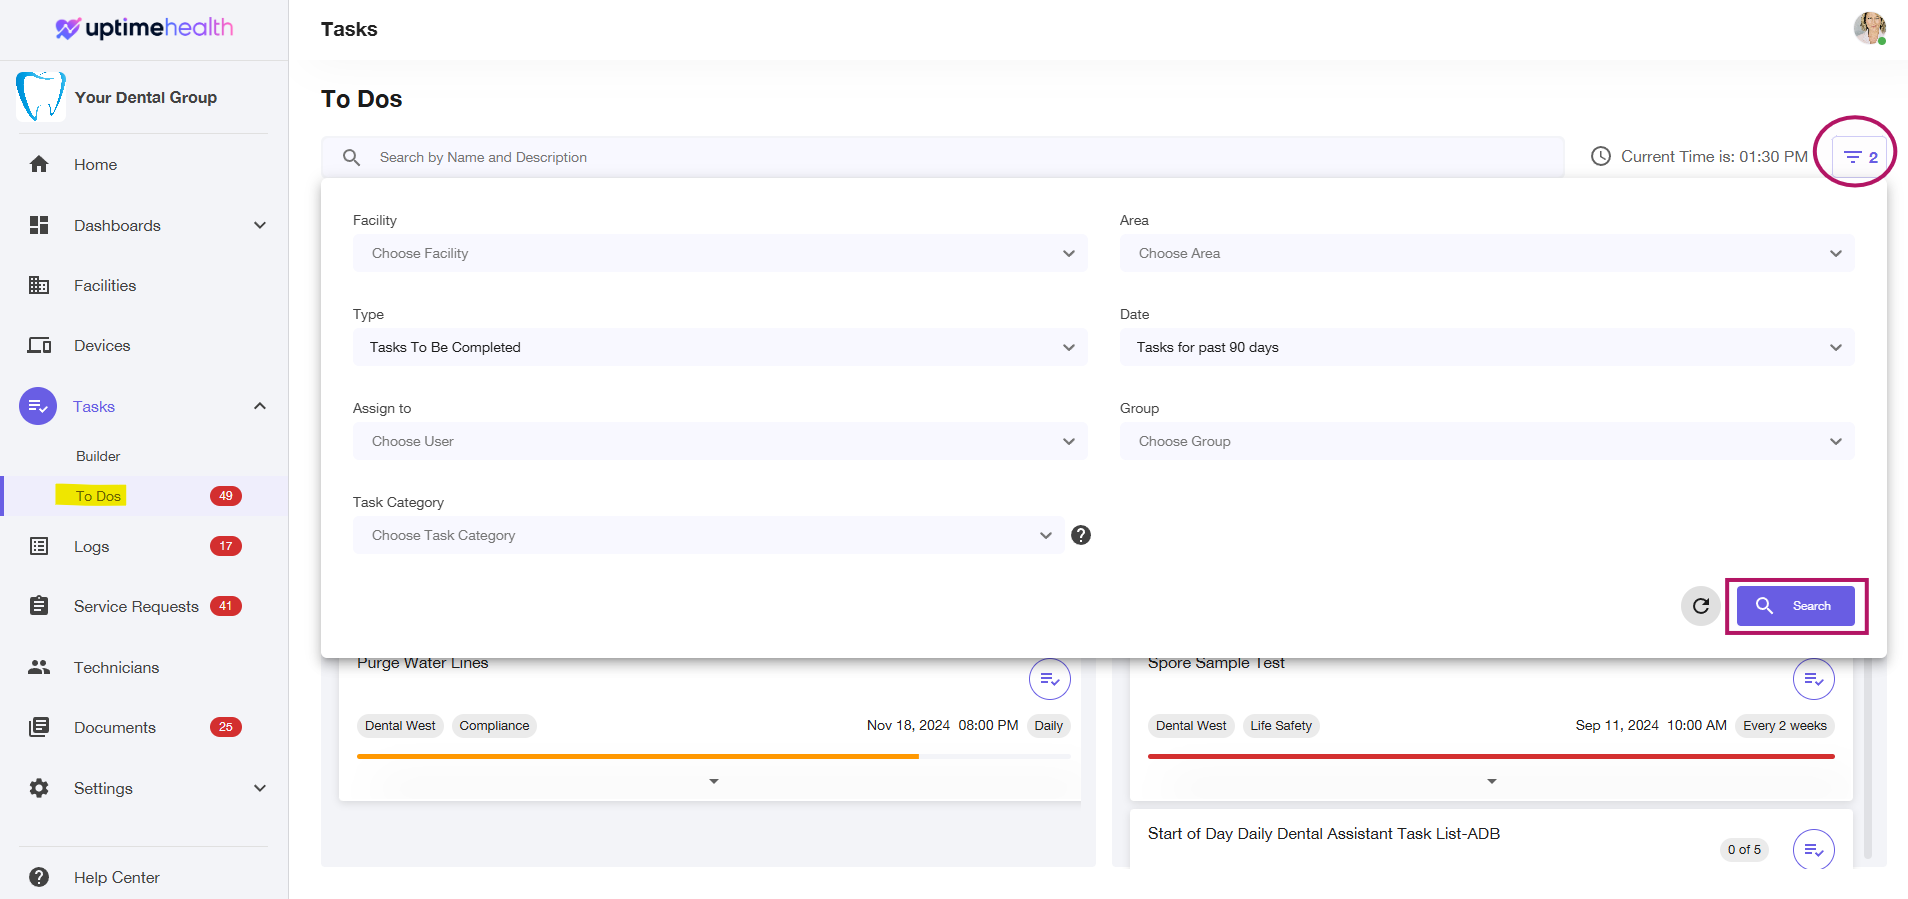This screenshot has height=899, width=1908.
Task: Click the Devices icon in sidebar
Action: 39,345
